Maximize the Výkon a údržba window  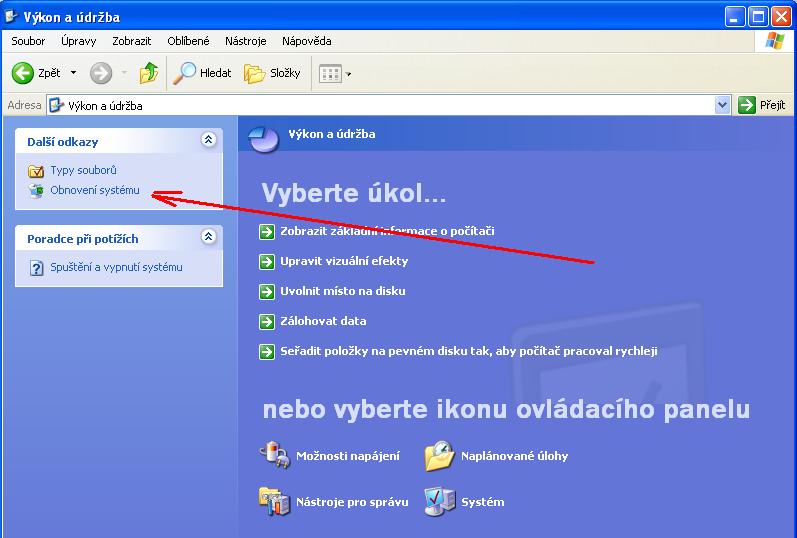(758, 17)
